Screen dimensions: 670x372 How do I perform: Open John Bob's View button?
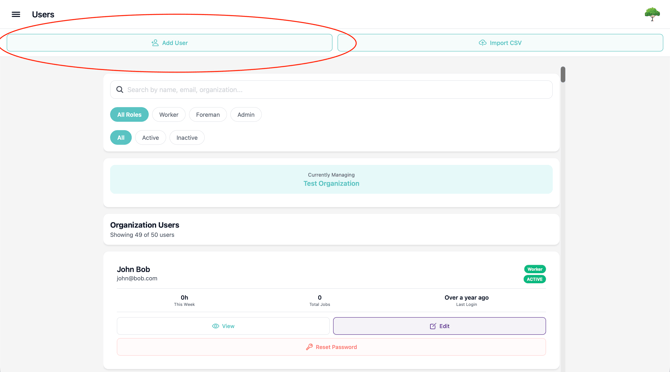223,326
